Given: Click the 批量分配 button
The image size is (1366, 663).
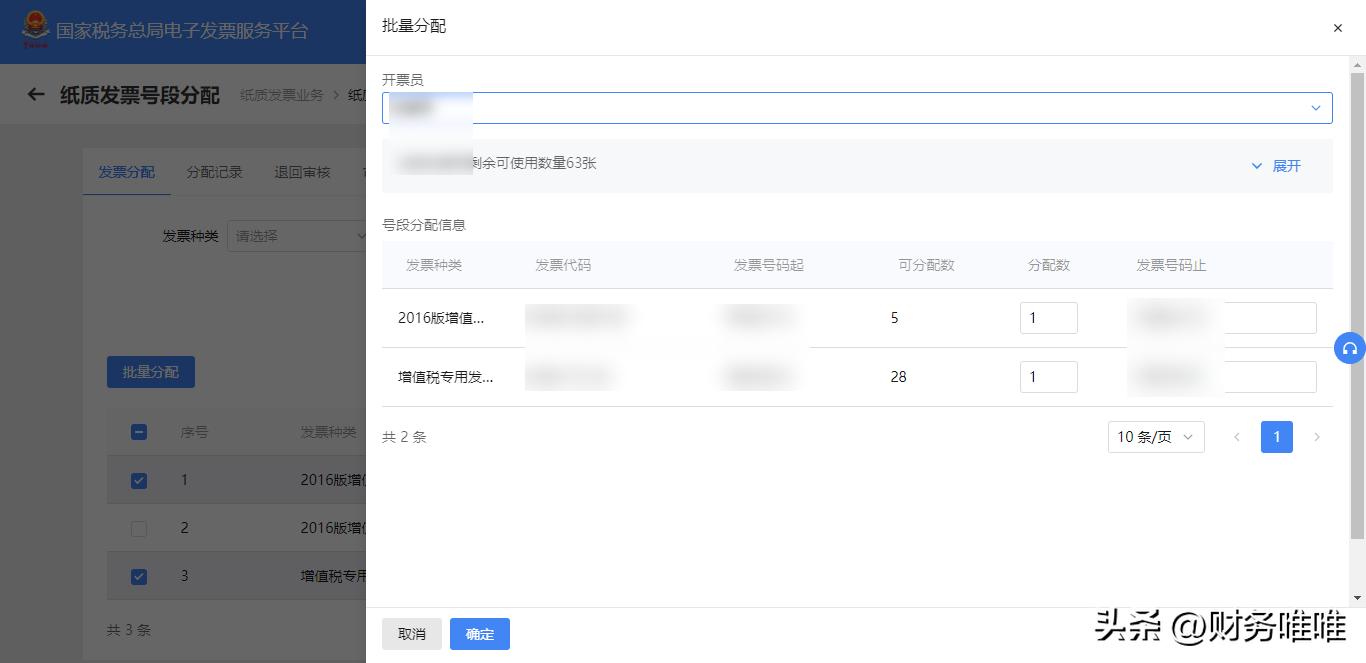Looking at the screenshot, I should click(x=150, y=371).
